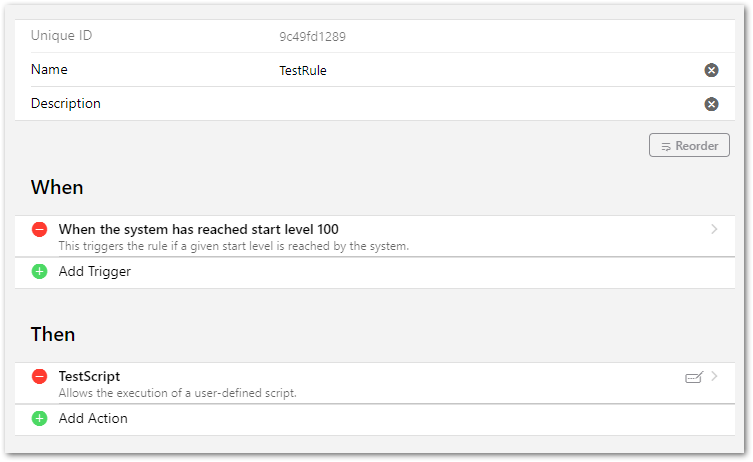Clear the Name field with the X icon
This screenshot has height=462, width=753.
(711, 70)
